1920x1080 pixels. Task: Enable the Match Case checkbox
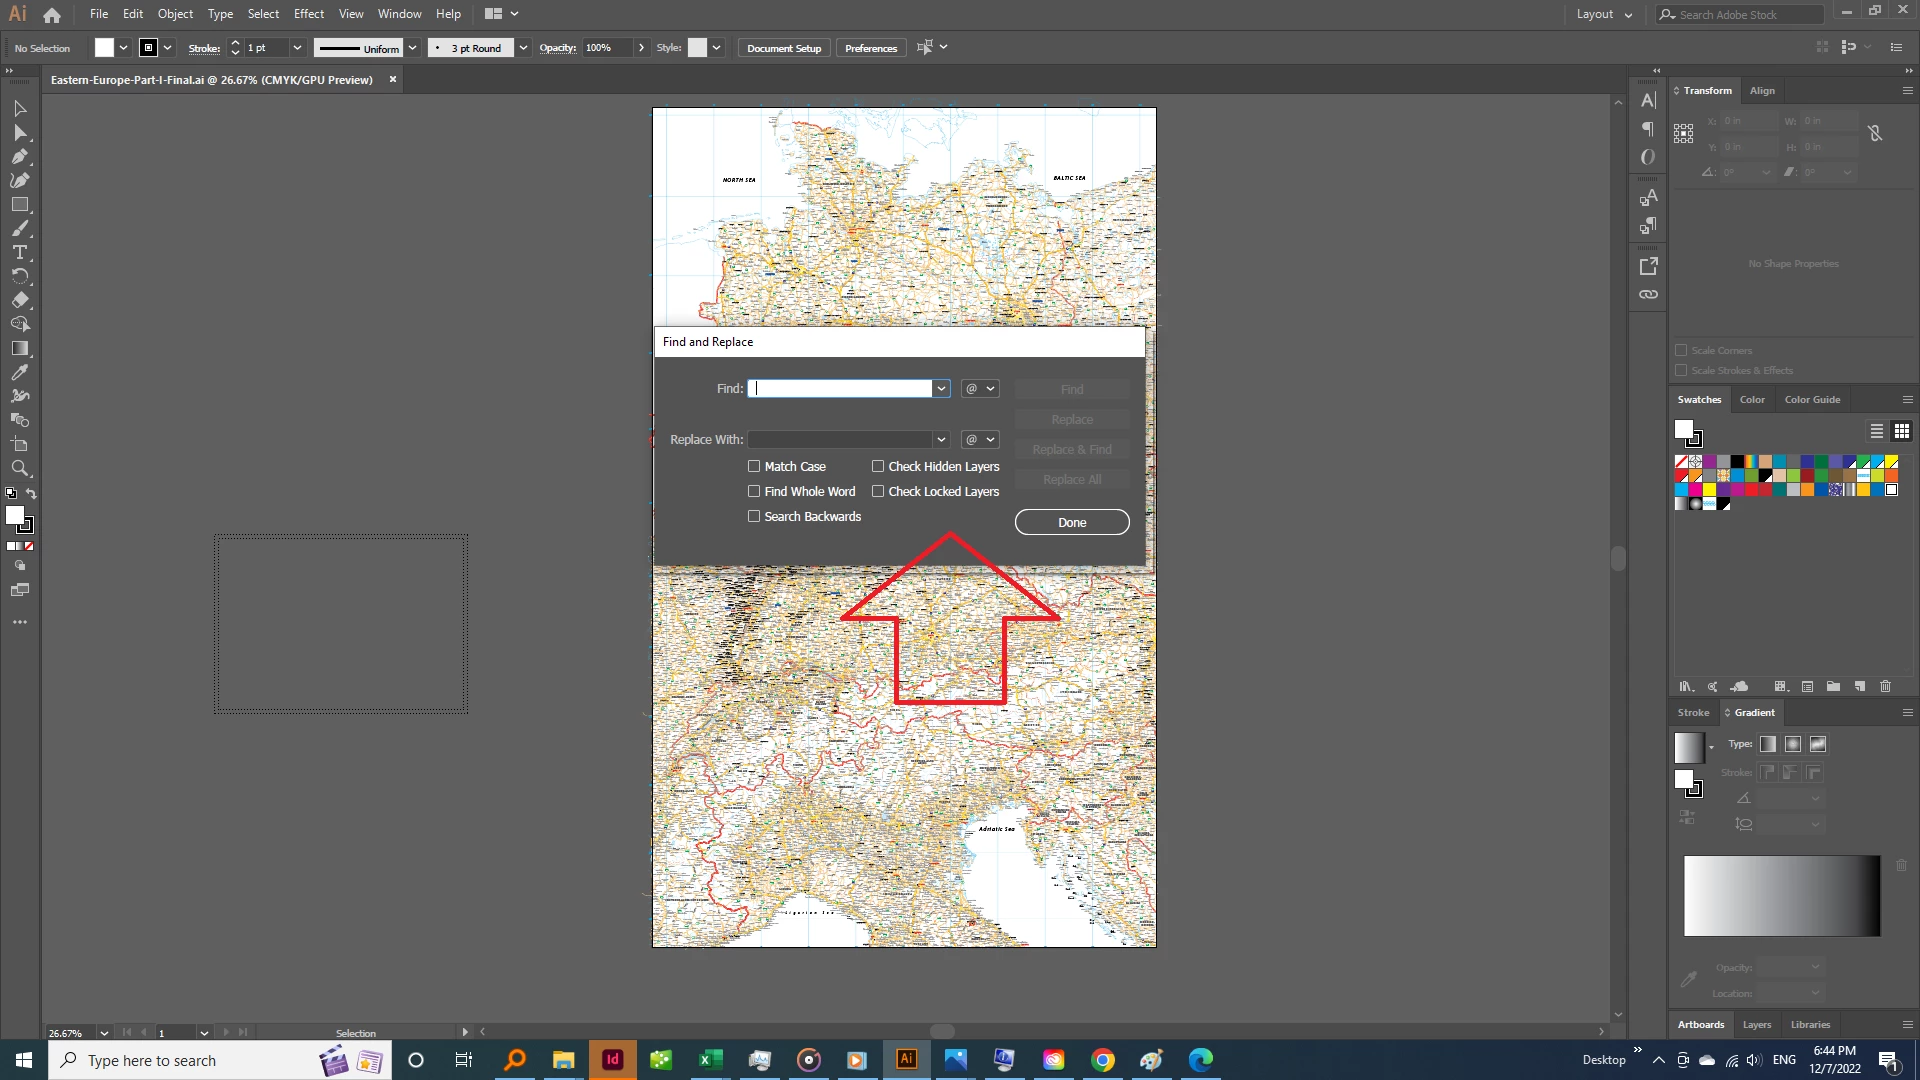pos(754,466)
